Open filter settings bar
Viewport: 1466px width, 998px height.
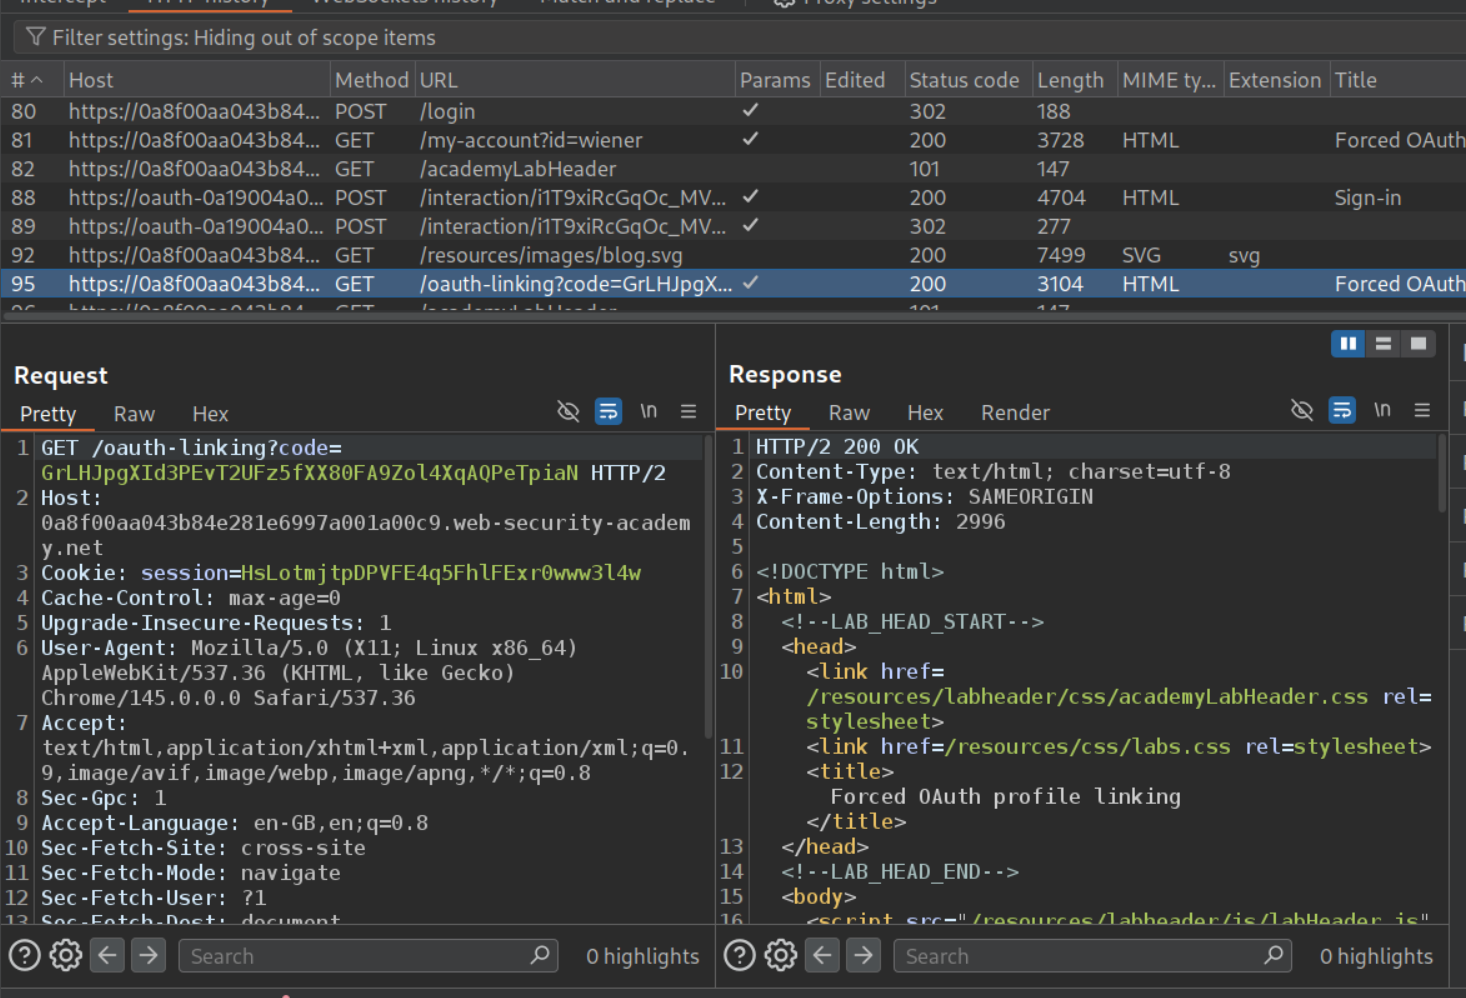point(243,38)
